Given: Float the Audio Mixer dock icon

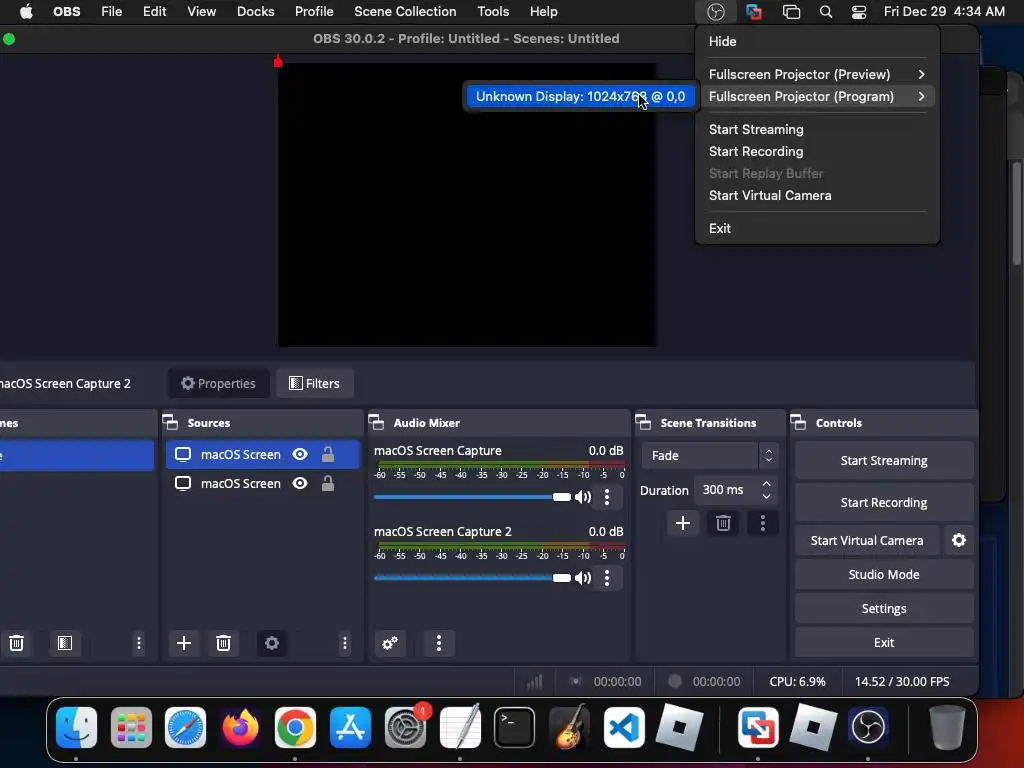Looking at the screenshot, I should coord(377,423).
